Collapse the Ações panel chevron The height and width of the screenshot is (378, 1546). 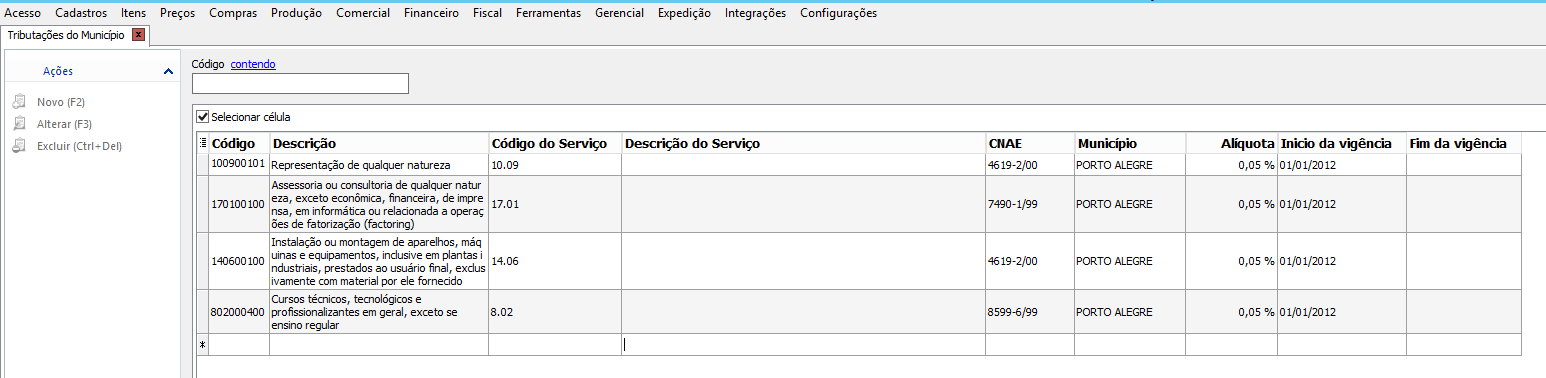coord(168,72)
